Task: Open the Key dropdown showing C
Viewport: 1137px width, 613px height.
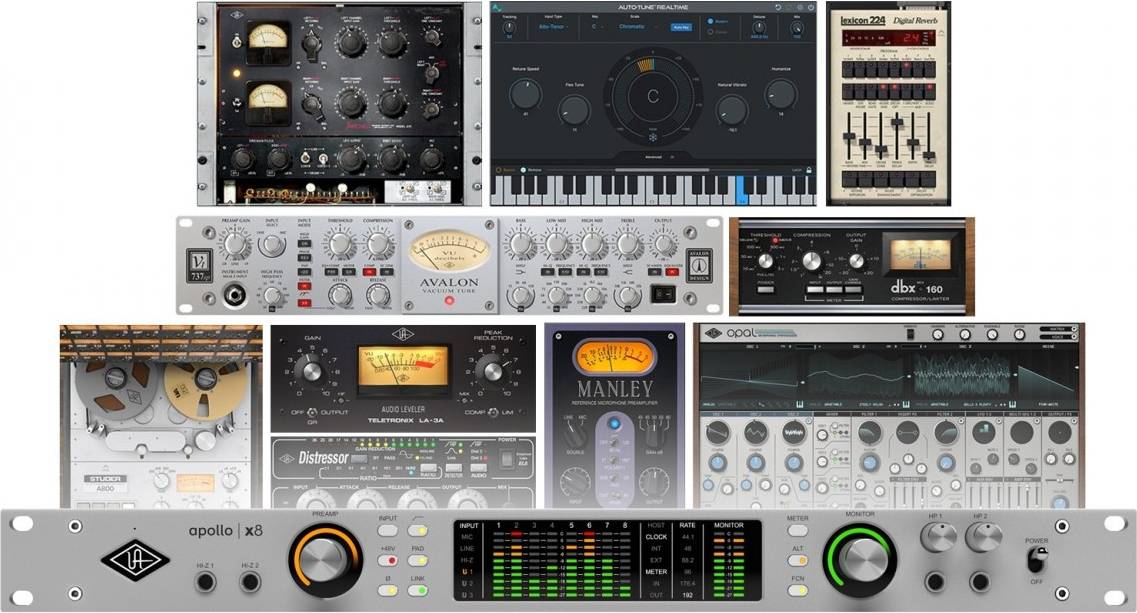Action: pos(600,27)
